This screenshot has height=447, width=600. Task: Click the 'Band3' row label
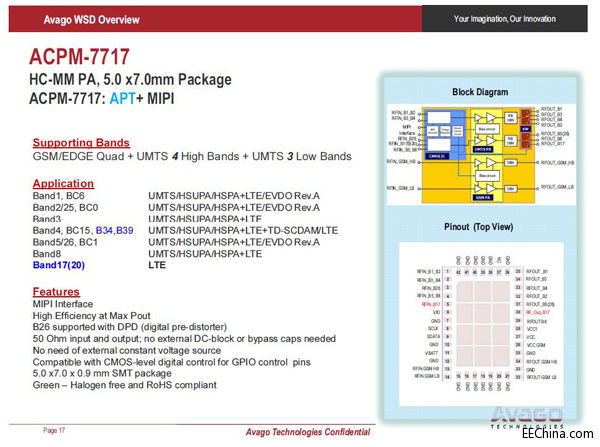47,219
